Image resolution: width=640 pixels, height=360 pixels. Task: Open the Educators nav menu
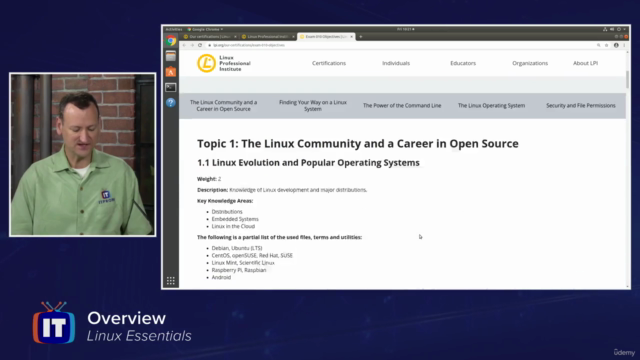(463, 63)
